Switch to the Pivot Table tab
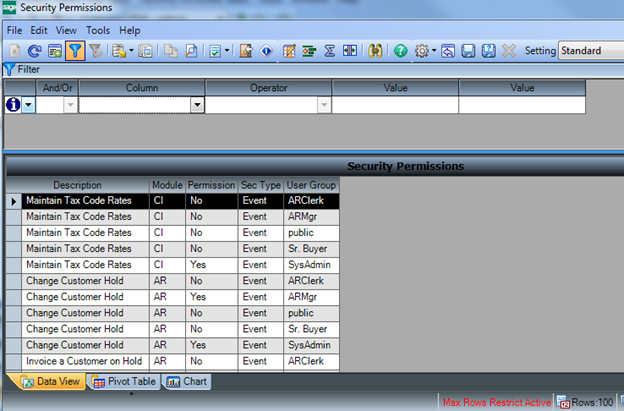Viewport: 624px width, 411px height. [x=124, y=381]
